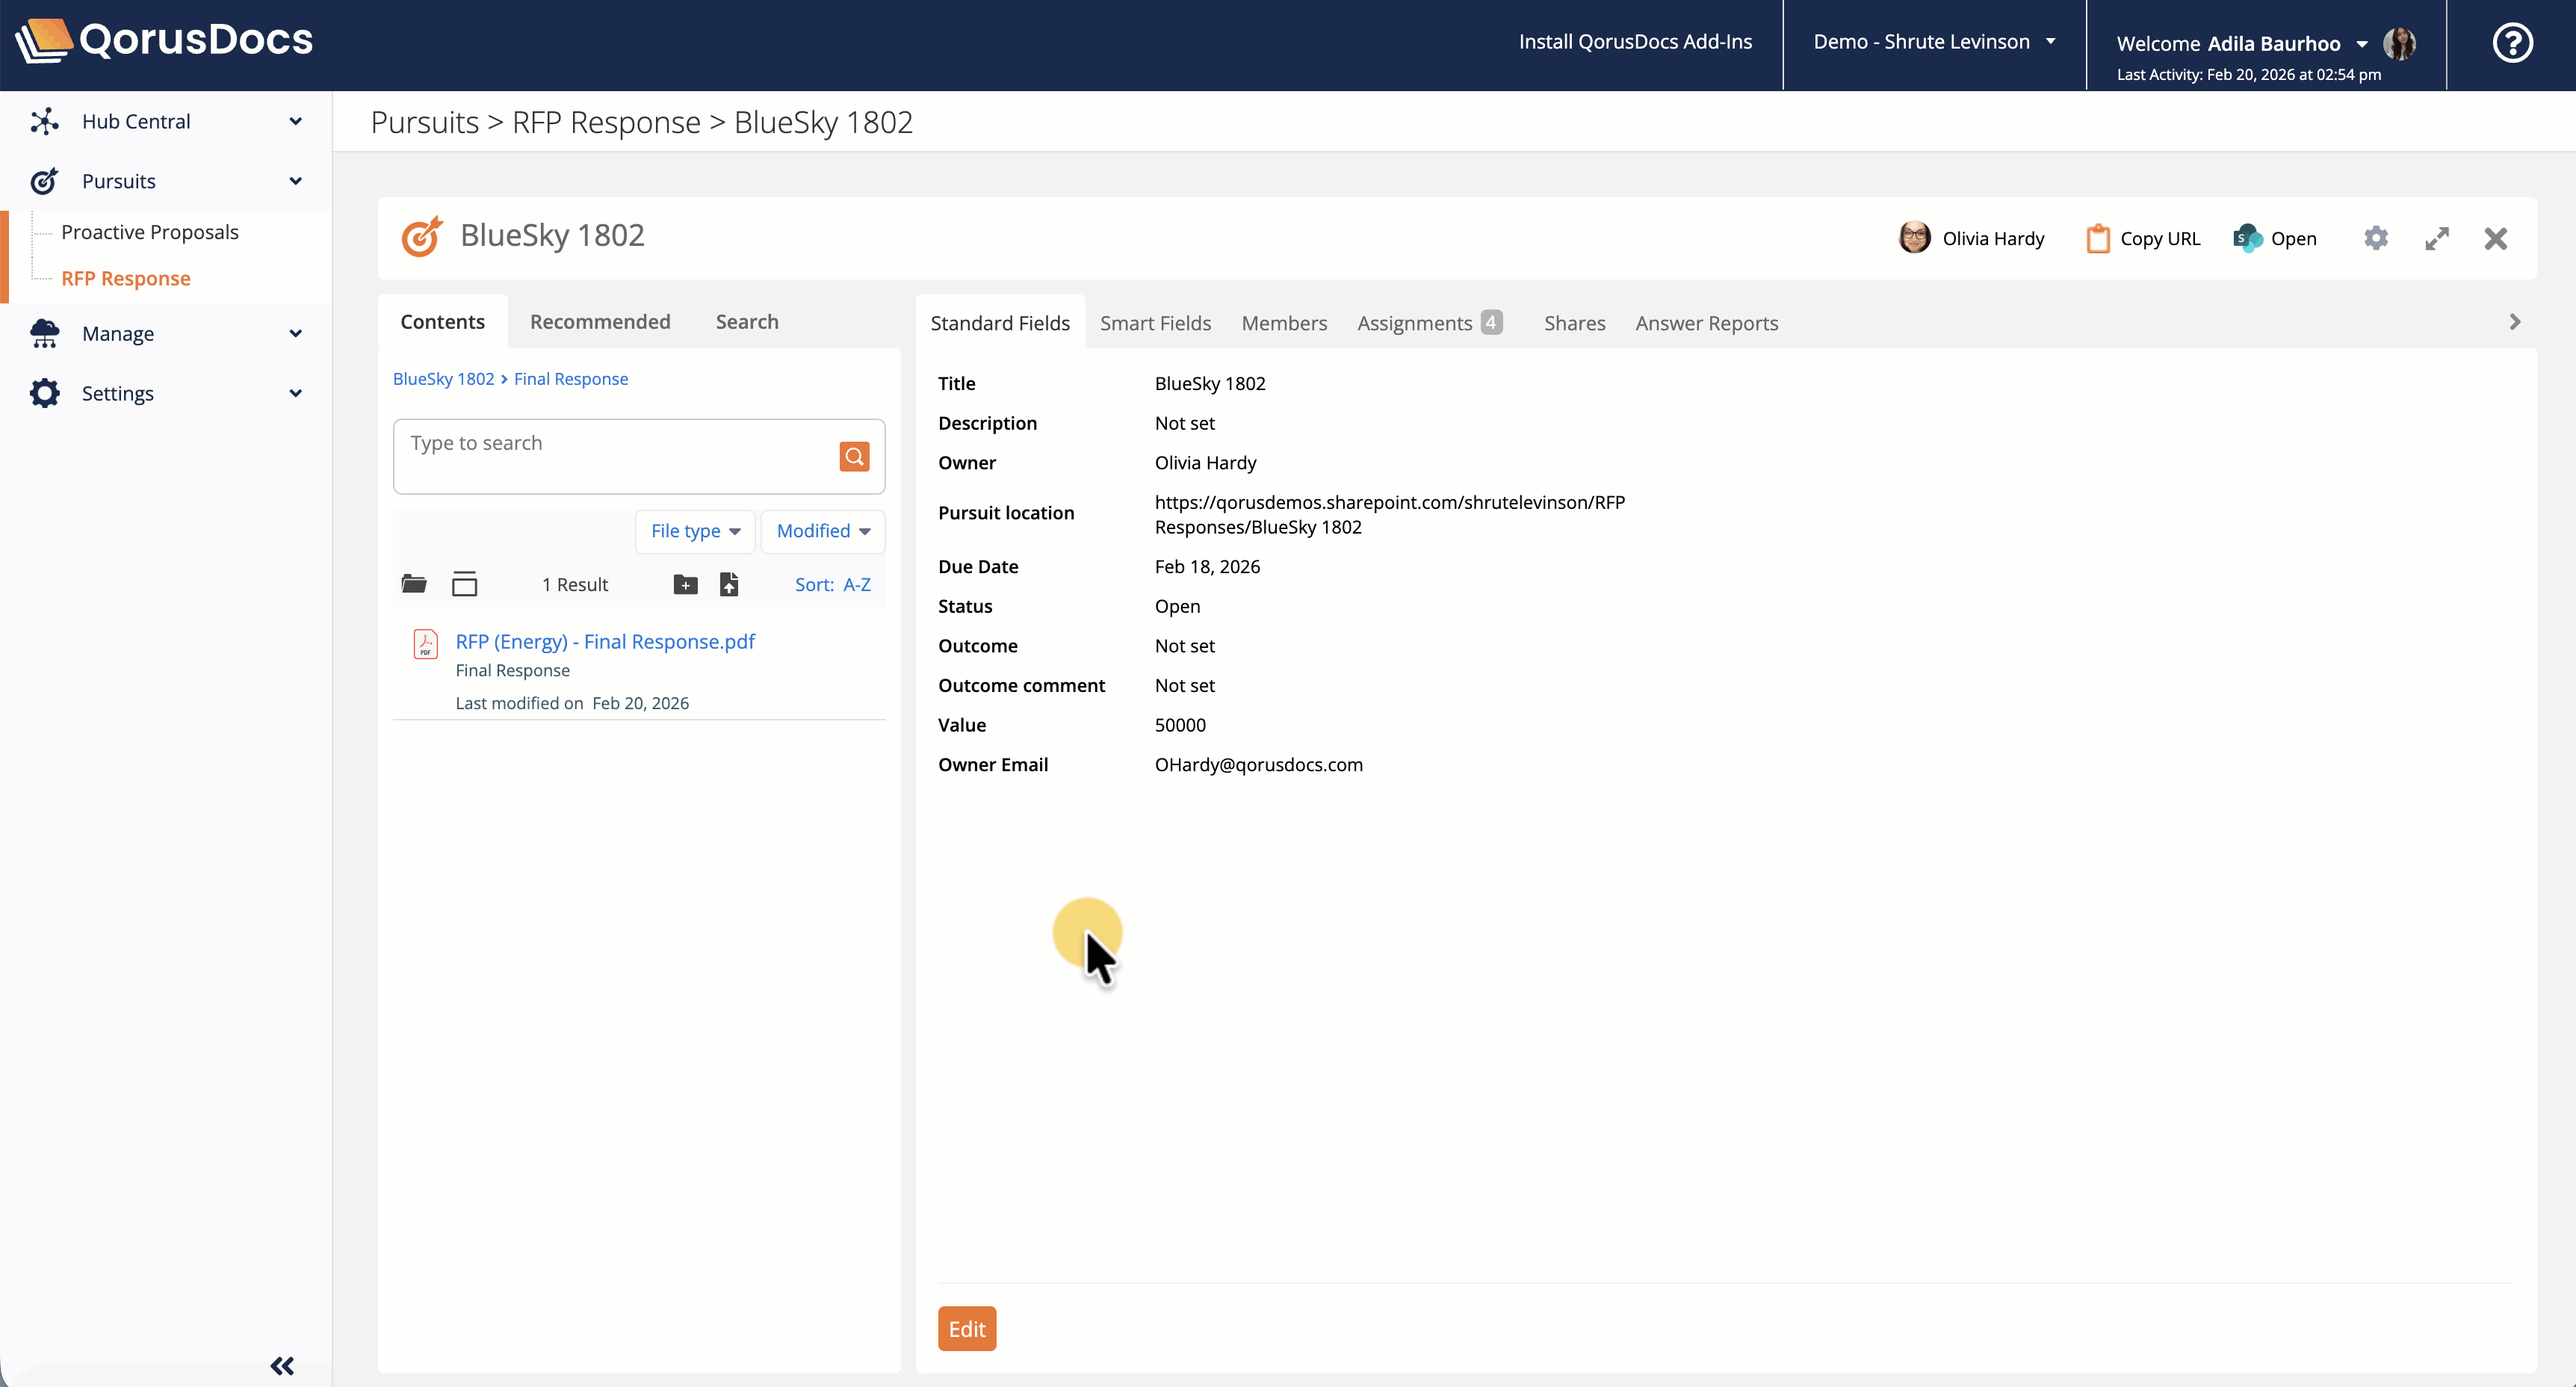Toggle sort order A-Z
The height and width of the screenshot is (1387, 2576).
click(832, 585)
